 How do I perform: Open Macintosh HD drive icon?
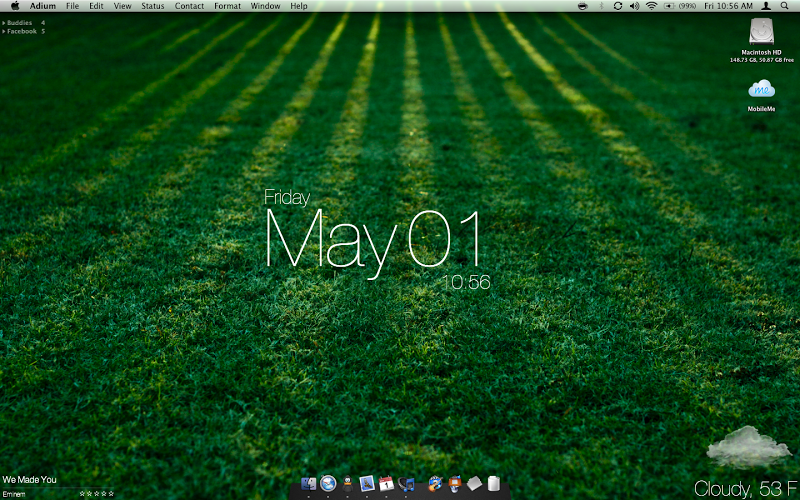[761, 32]
